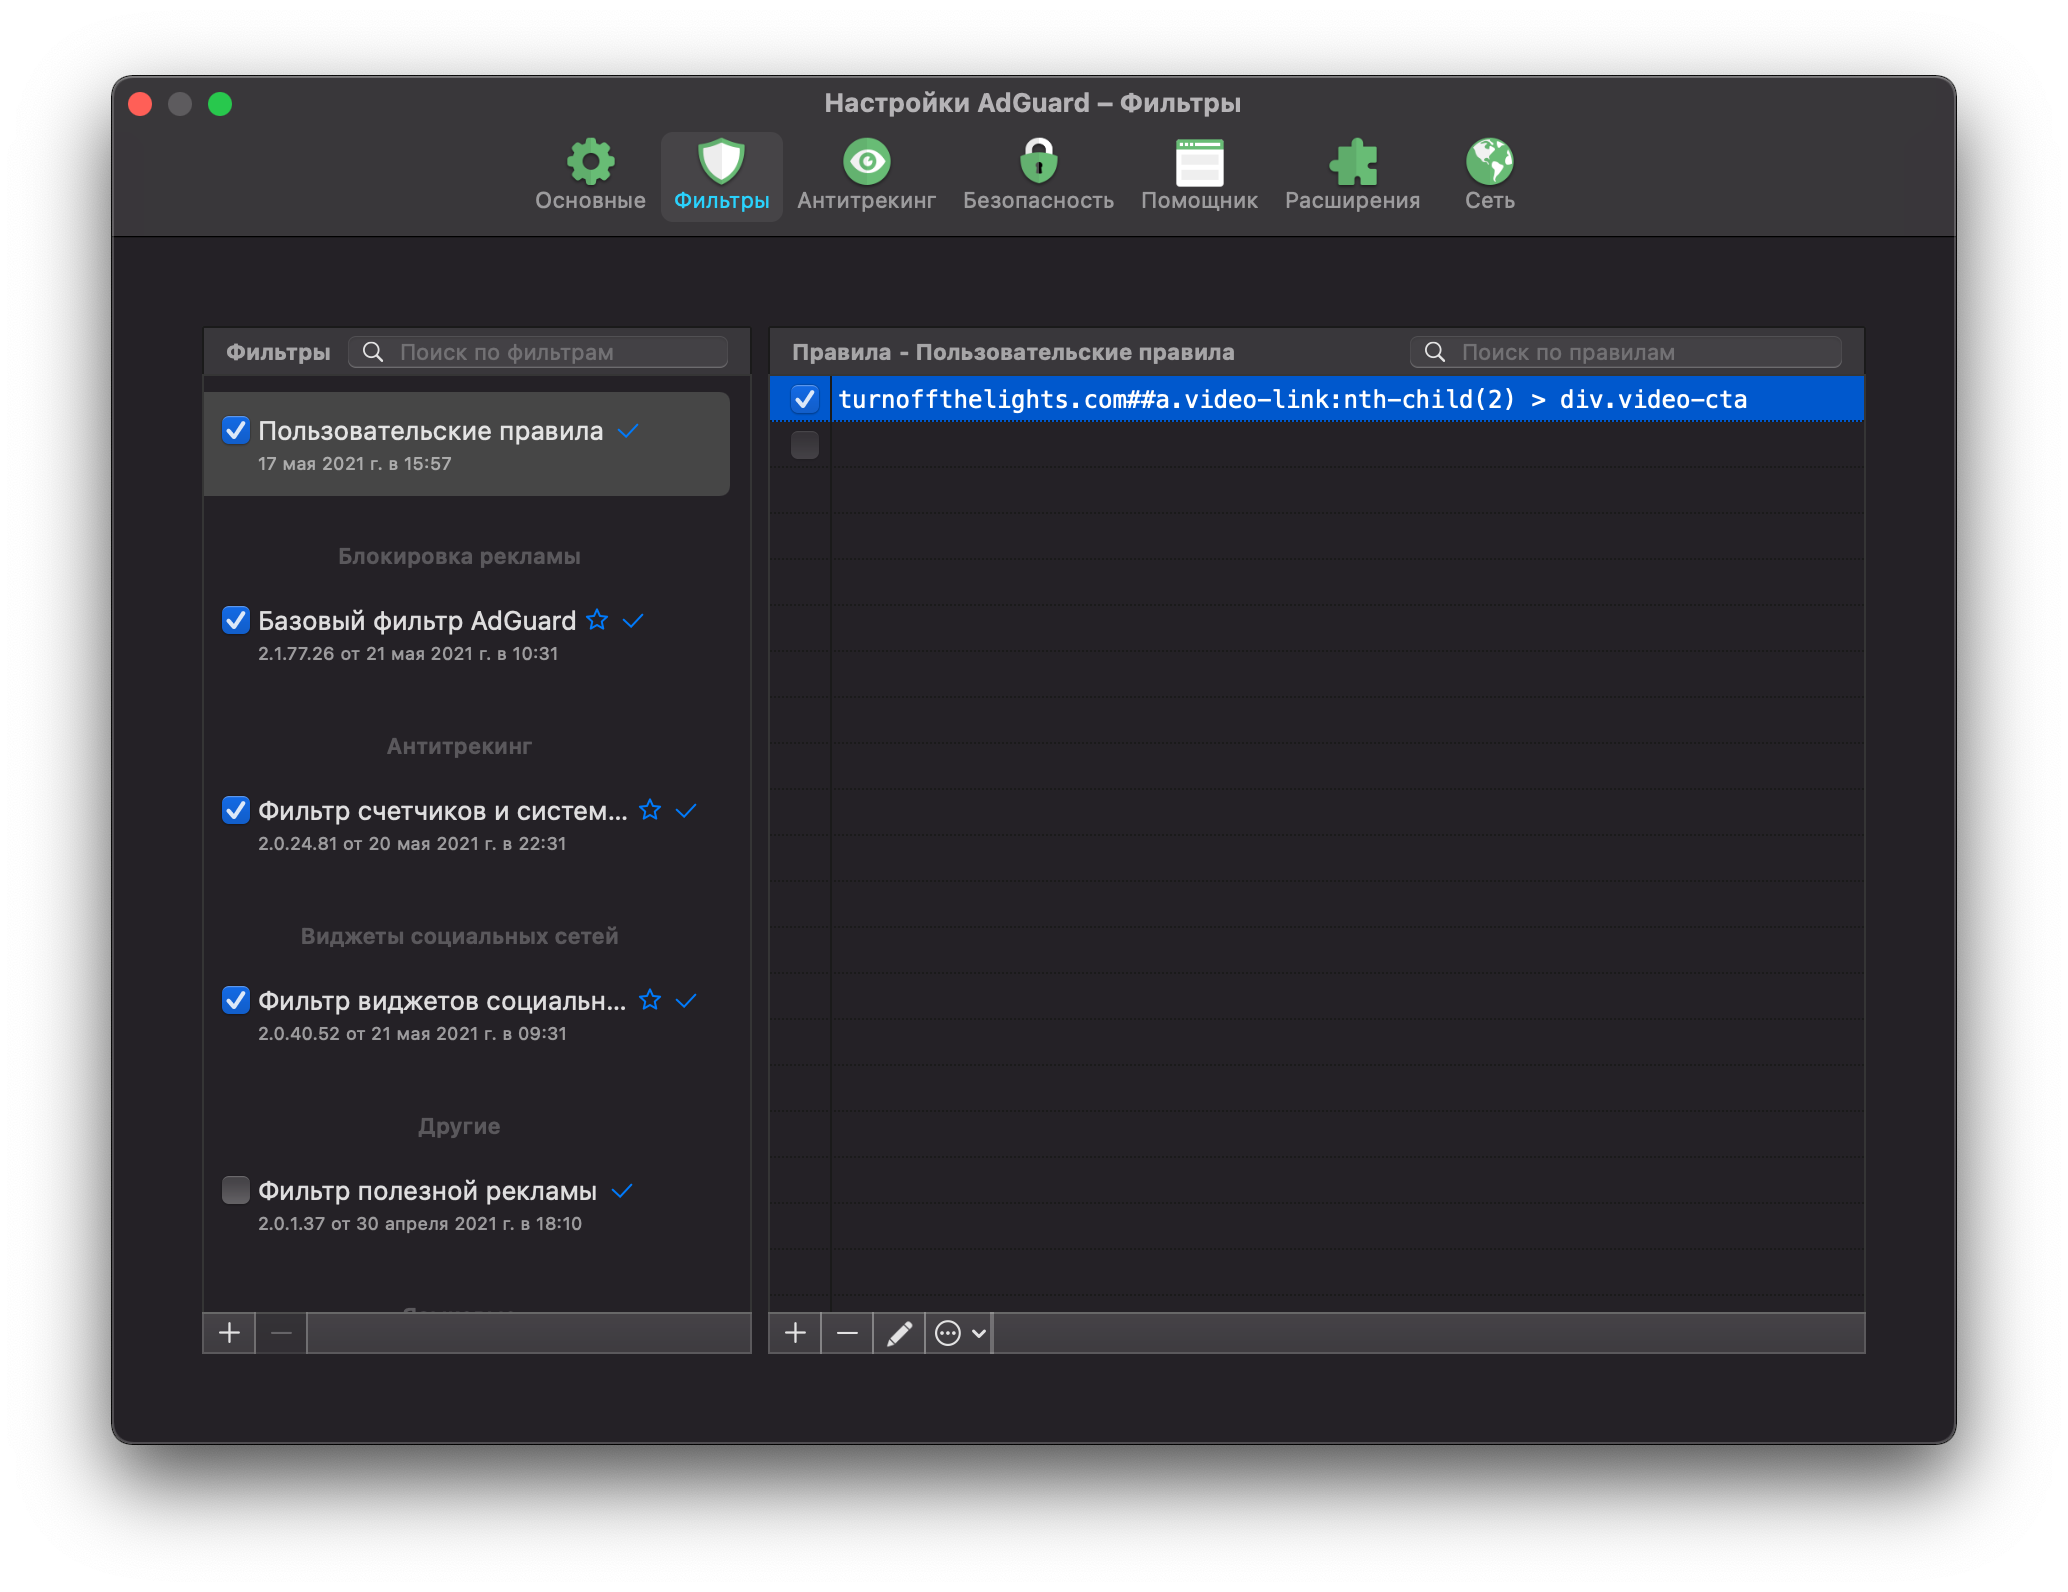Screen dimensions: 2068x1592
Task: Click checkmark icon next to Пользовательские правила
Action: (x=628, y=431)
